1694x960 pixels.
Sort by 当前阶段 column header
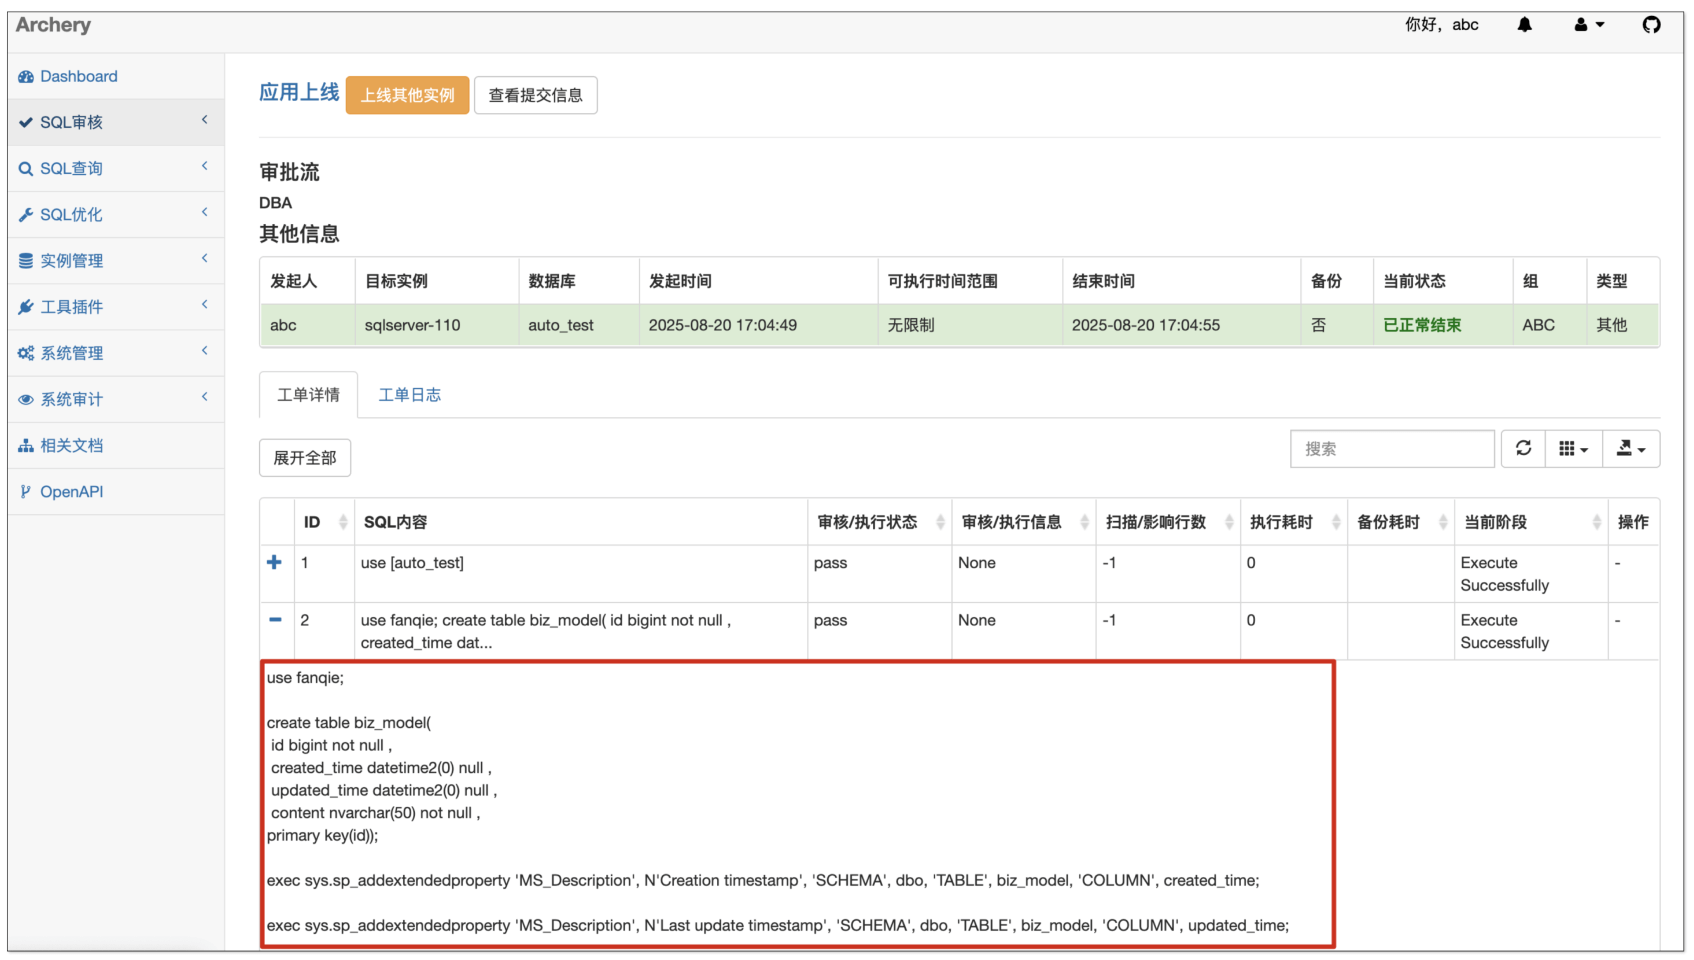pyautogui.click(x=1531, y=522)
